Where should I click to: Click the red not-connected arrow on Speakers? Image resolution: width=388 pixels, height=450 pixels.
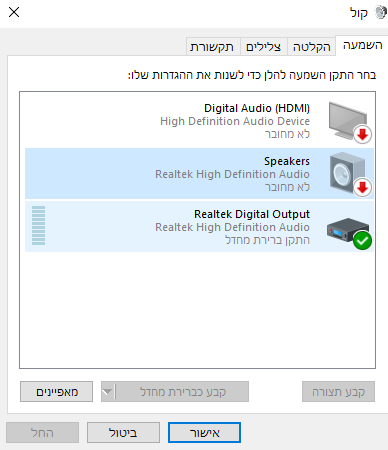362,188
